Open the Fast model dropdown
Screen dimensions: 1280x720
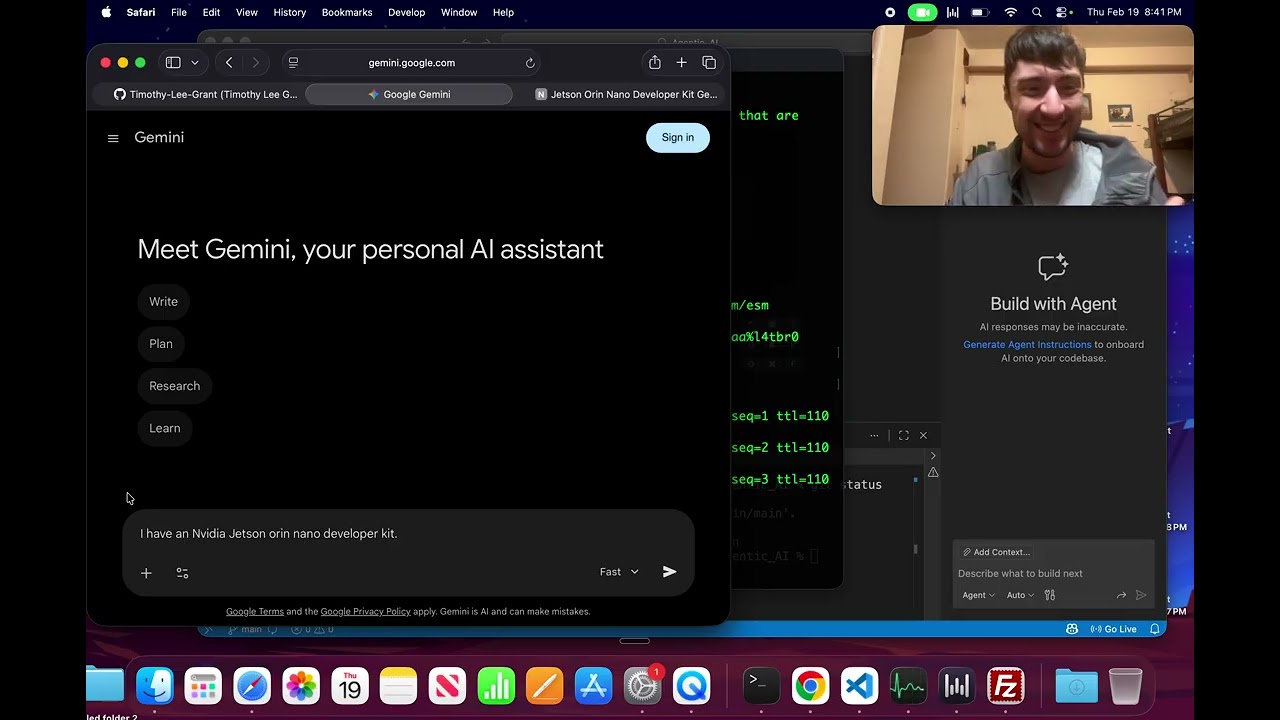(x=619, y=572)
